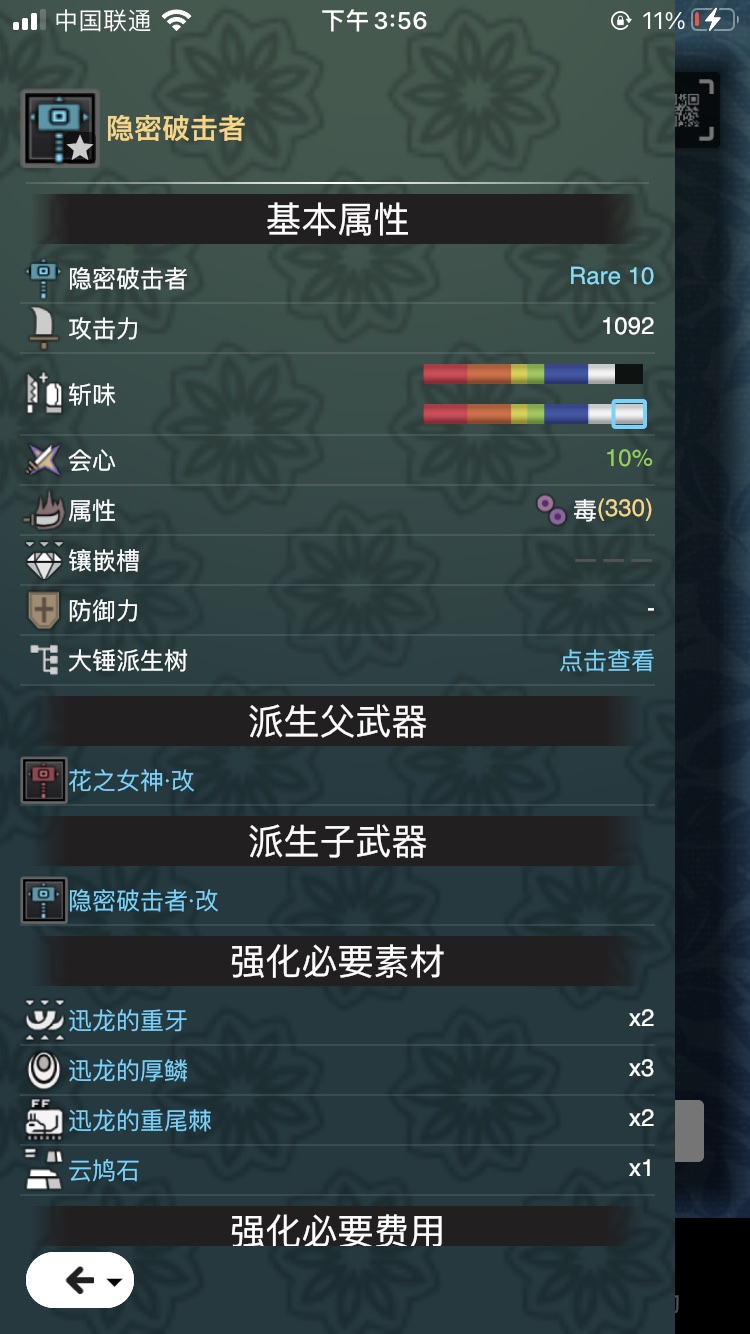Screen dimensions: 750x1334
Task: View parent weapon 花之女神·改
Action: [x=131, y=781]
